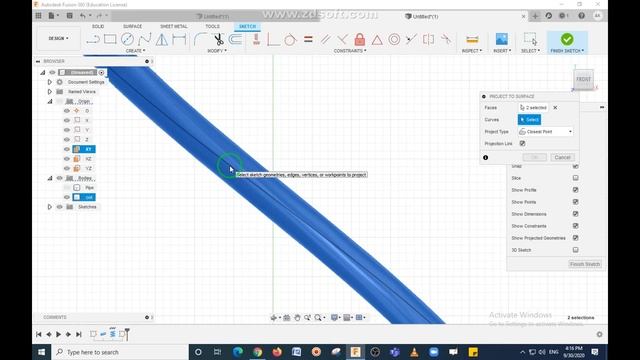The width and height of the screenshot is (640, 360).
Task: Apply the Parallel constraint
Action: [325, 39]
